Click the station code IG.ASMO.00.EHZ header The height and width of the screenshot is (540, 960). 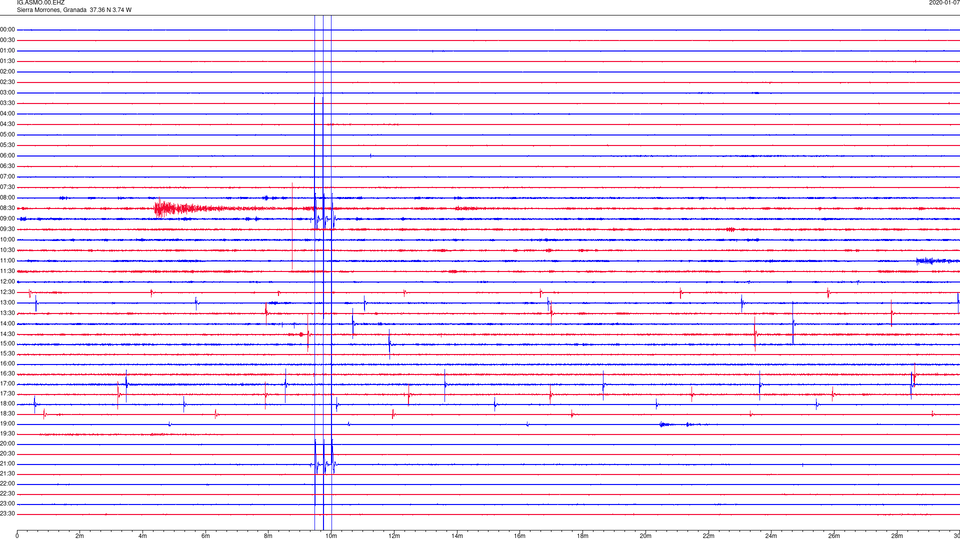click(x=40, y=2)
